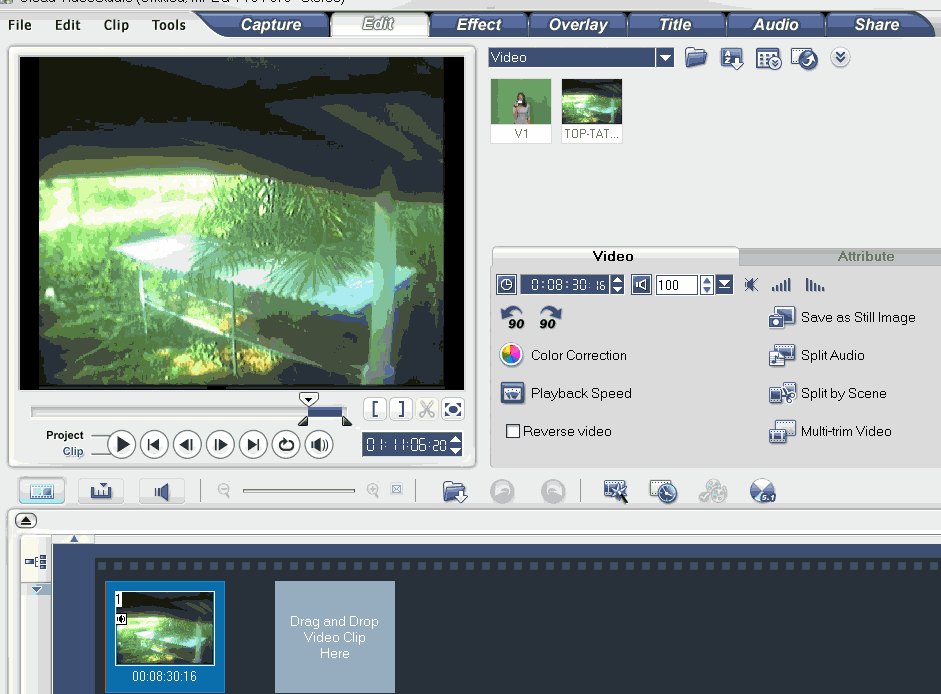The width and height of the screenshot is (941, 694).
Task: Open the File menu
Action: click(x=20, y=25)
